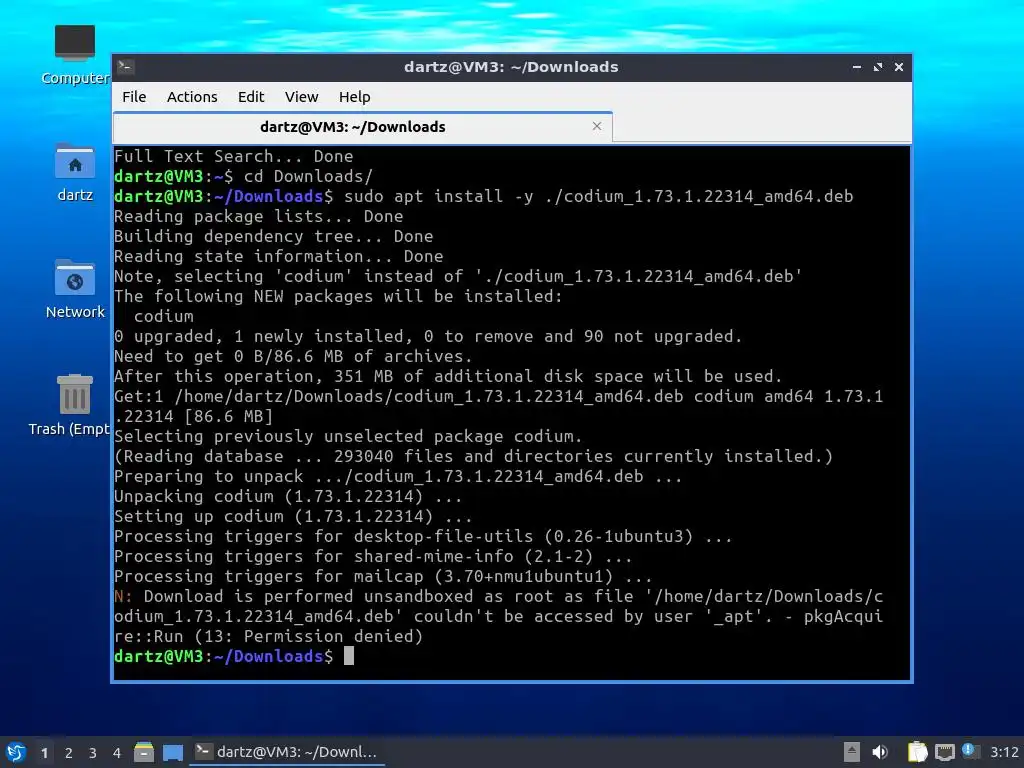Open the clipboard manager tray icon
Image resolution: width=1024 pixels, height=768 pixels.
coord(918,752)
